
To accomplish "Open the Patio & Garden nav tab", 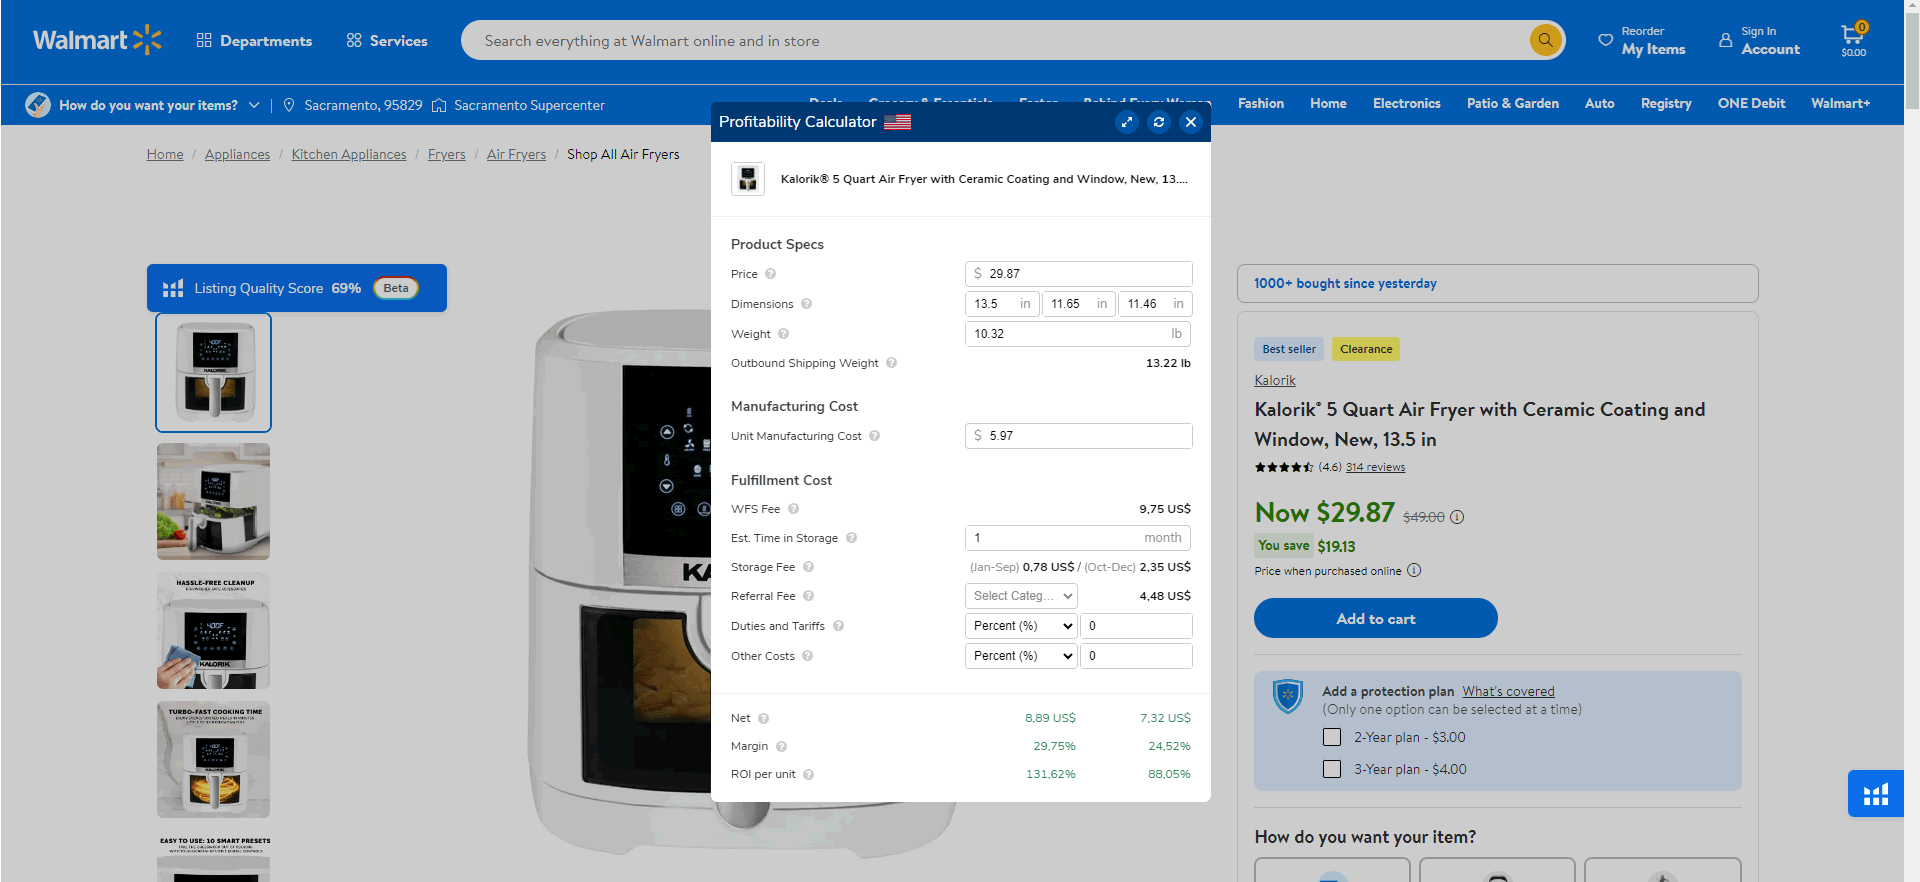I will [x=1512, y=103].
